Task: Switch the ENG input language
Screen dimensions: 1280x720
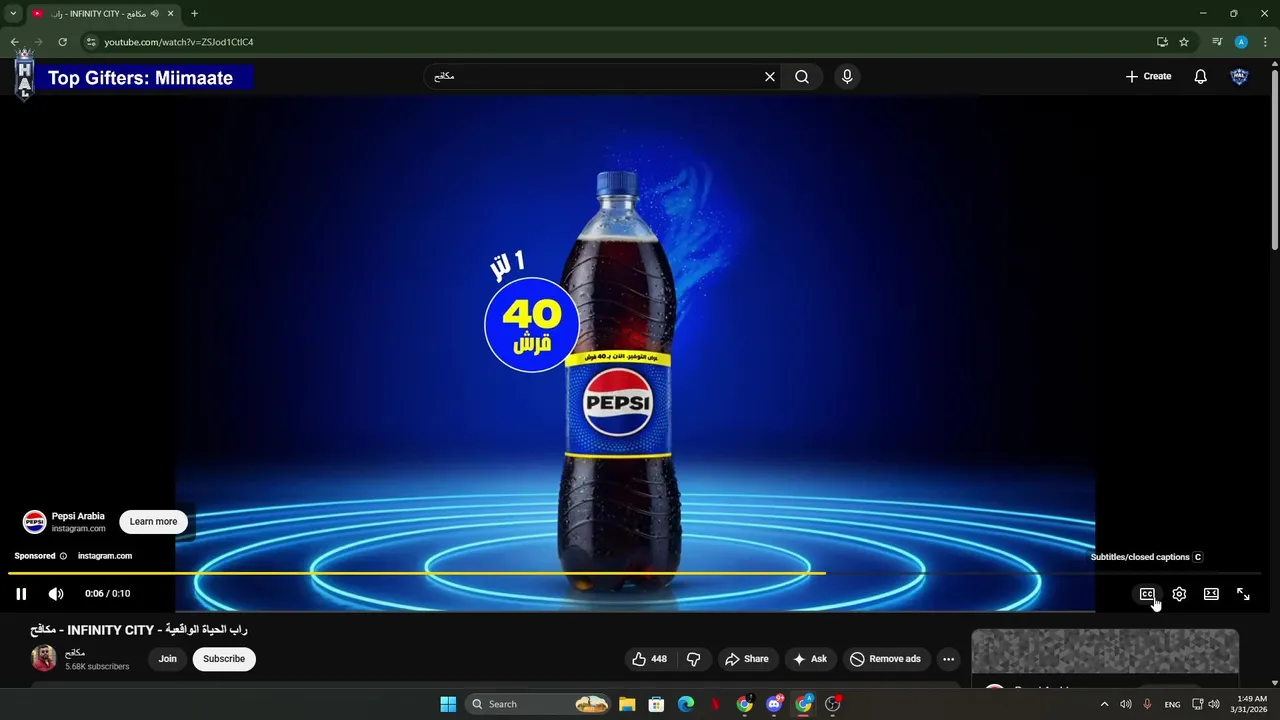Action: (x=1172, y=705)
